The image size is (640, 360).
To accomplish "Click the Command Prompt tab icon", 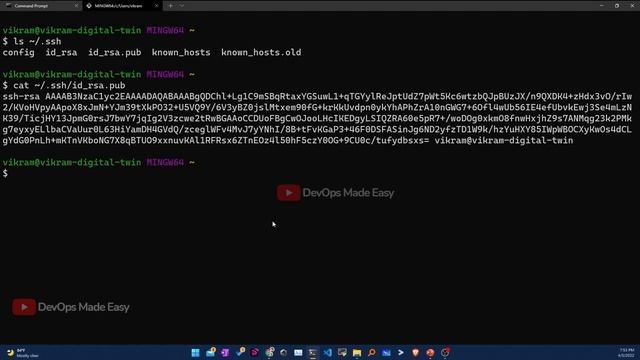I will [9, 6].
